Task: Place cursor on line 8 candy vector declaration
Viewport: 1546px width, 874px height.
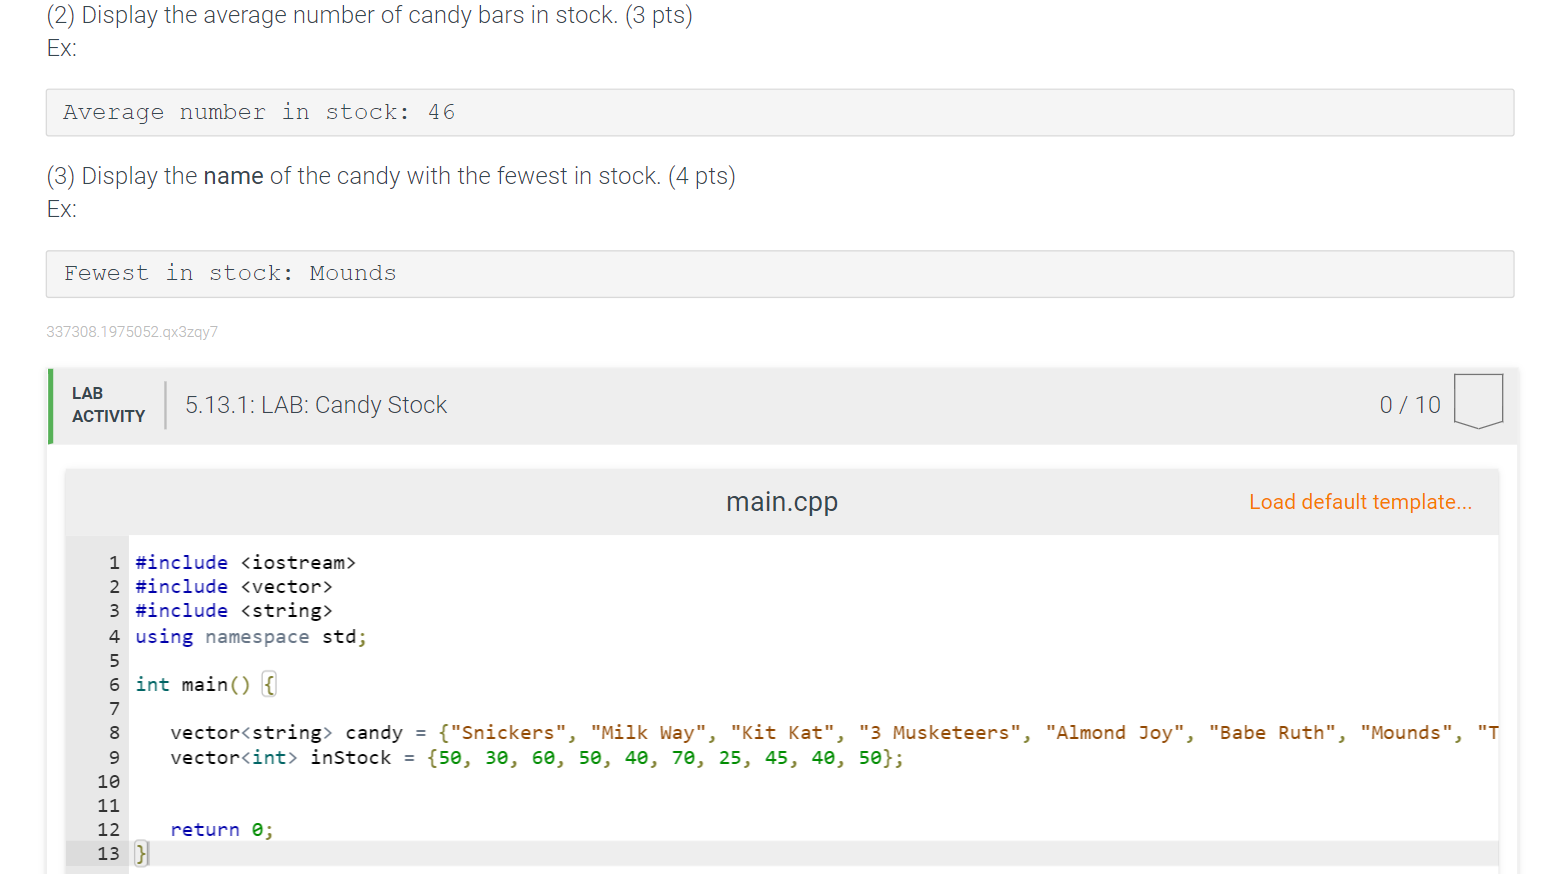Action: point(500,732)
